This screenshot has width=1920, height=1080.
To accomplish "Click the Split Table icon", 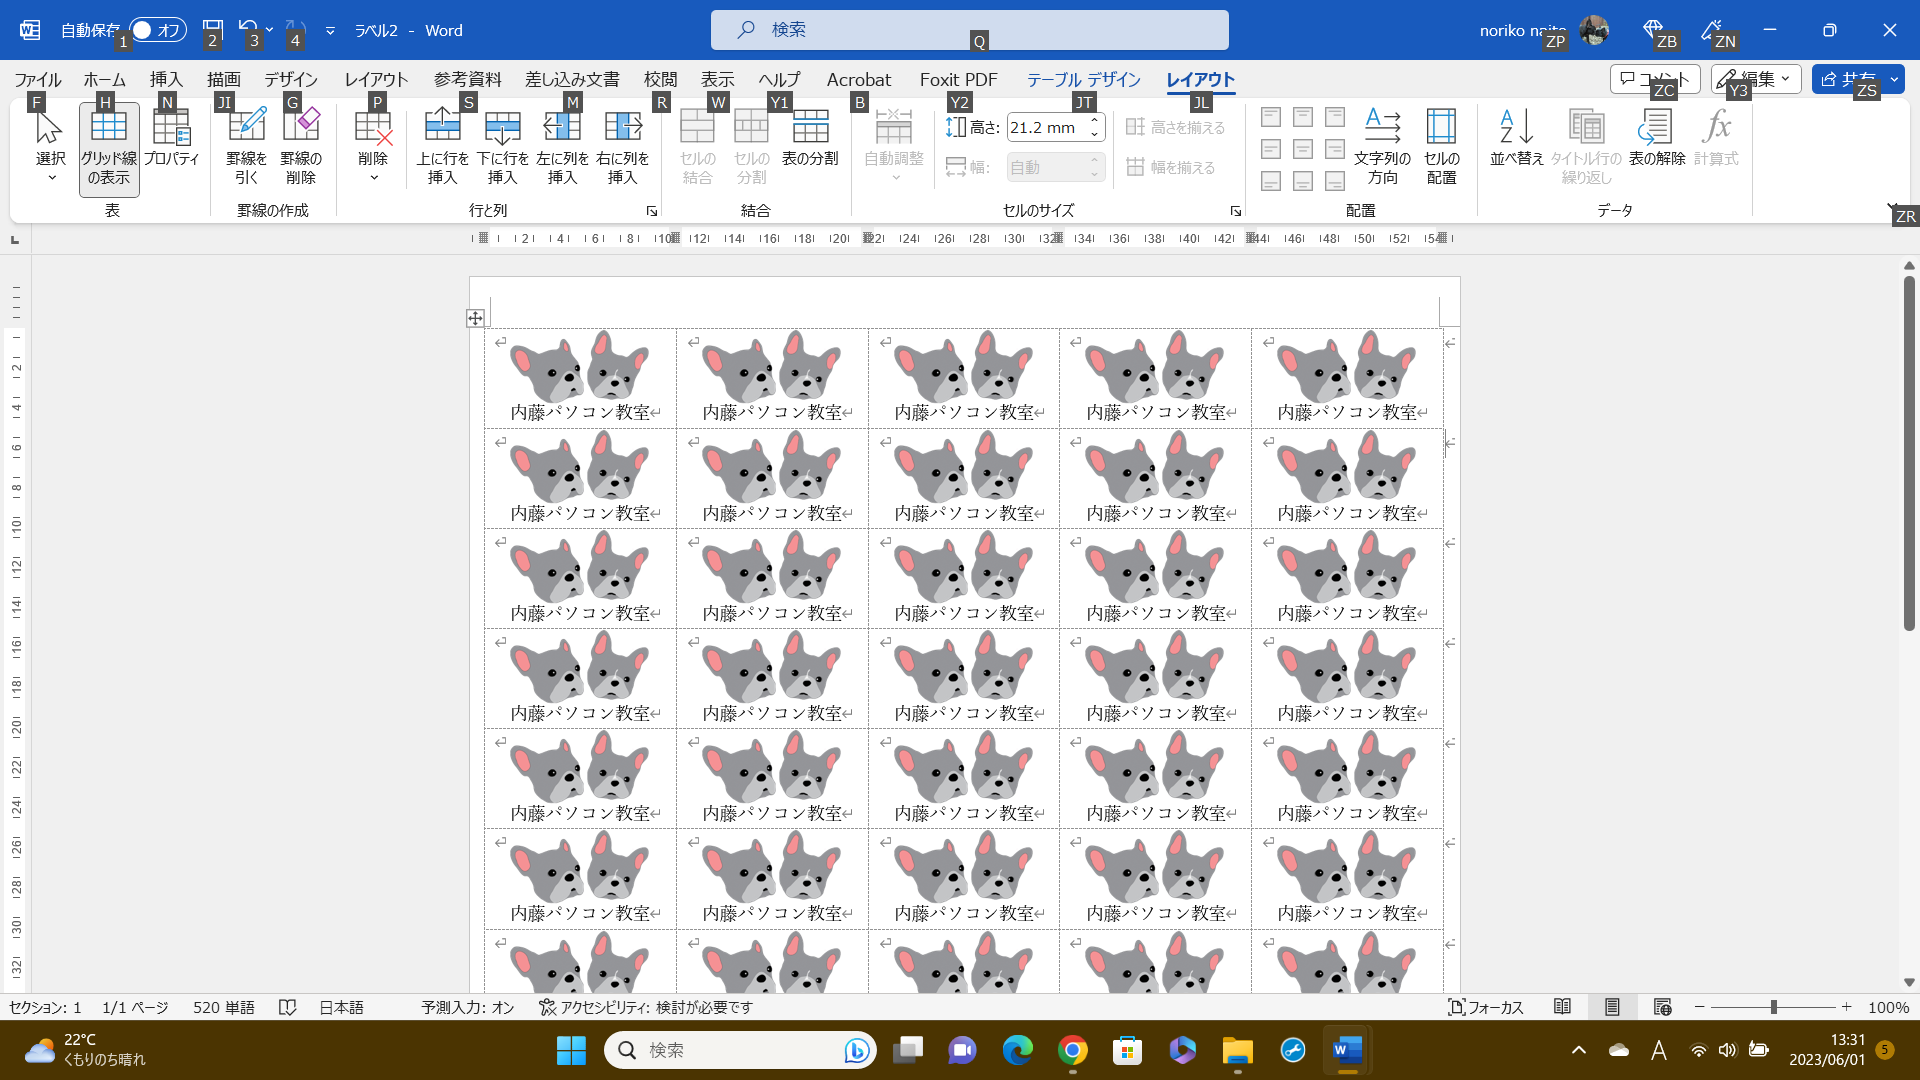I will coord(810,138).
